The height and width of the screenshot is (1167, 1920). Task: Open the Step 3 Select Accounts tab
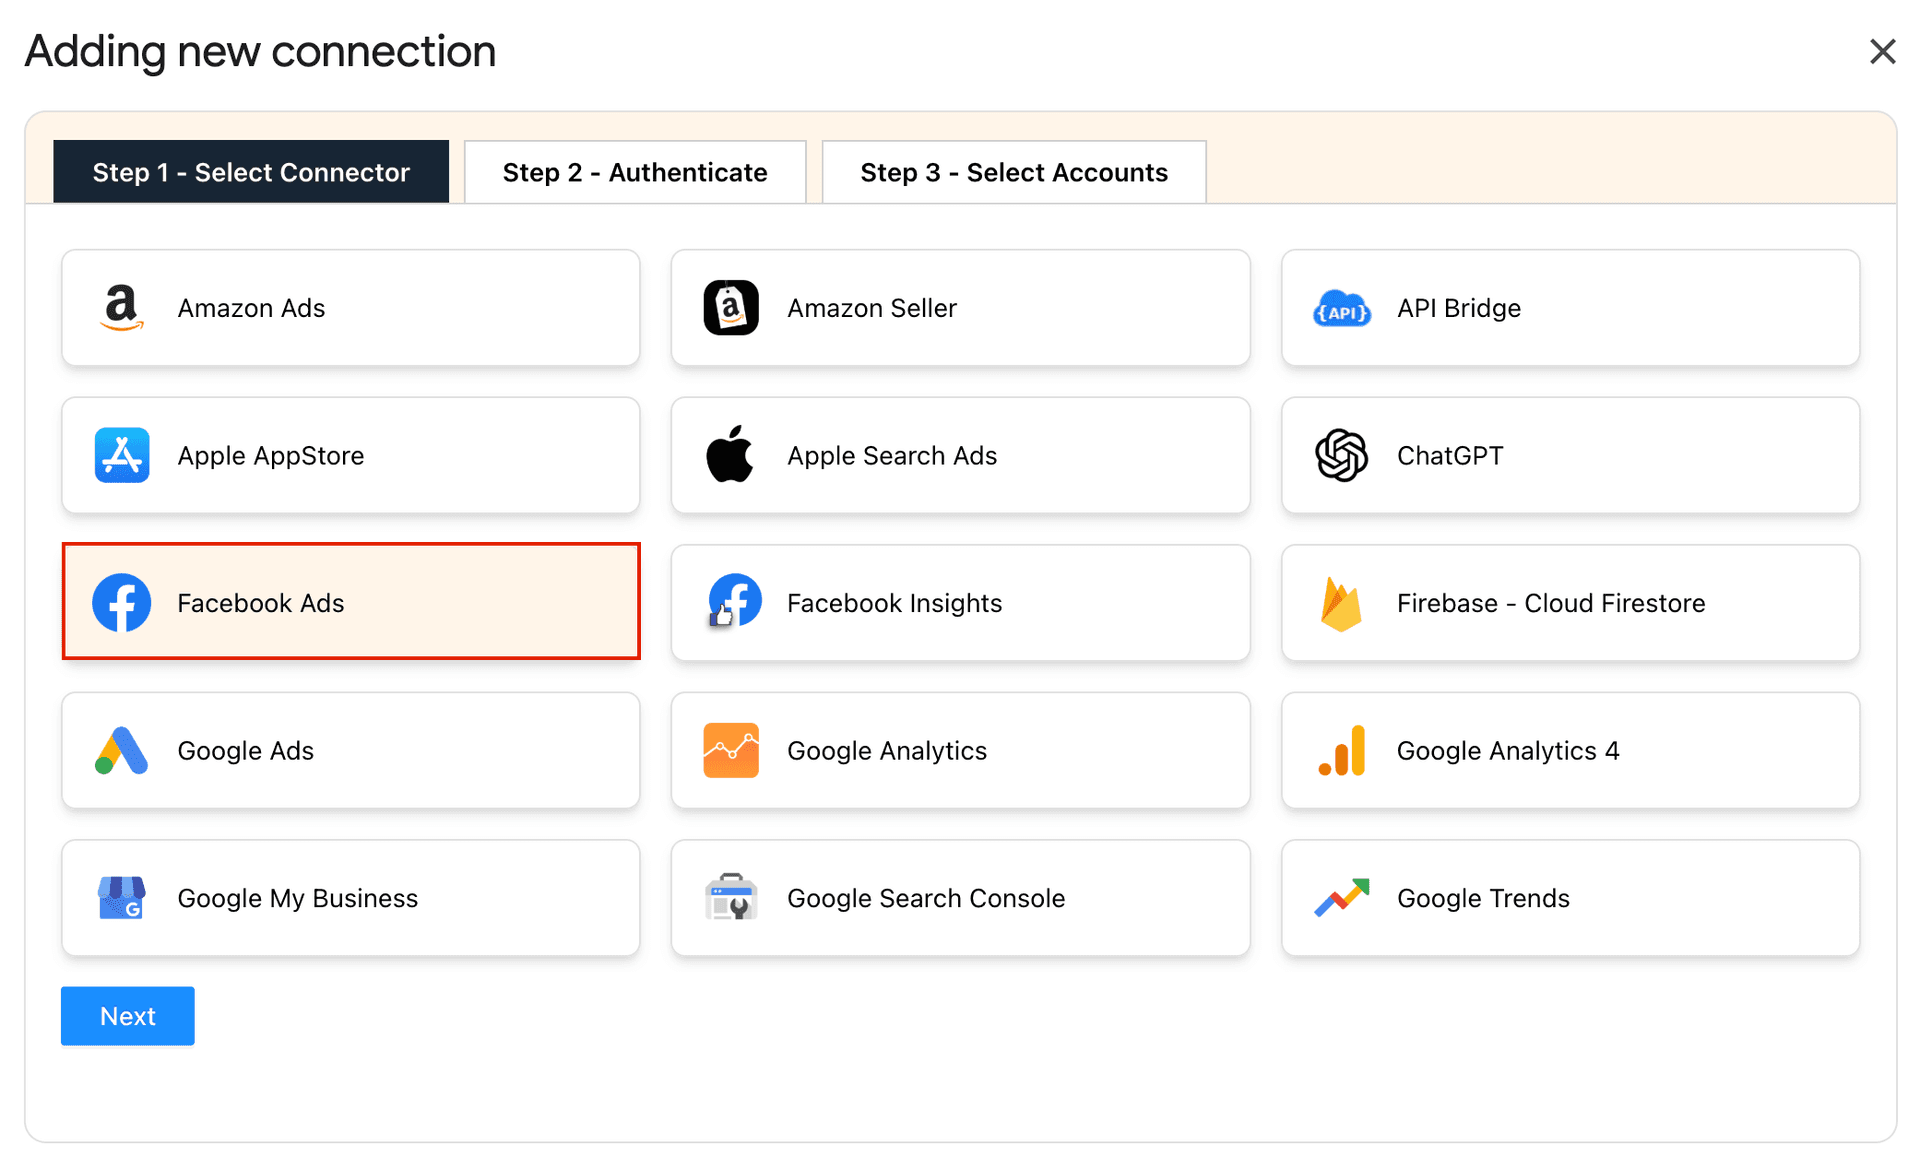point(1013,171)
